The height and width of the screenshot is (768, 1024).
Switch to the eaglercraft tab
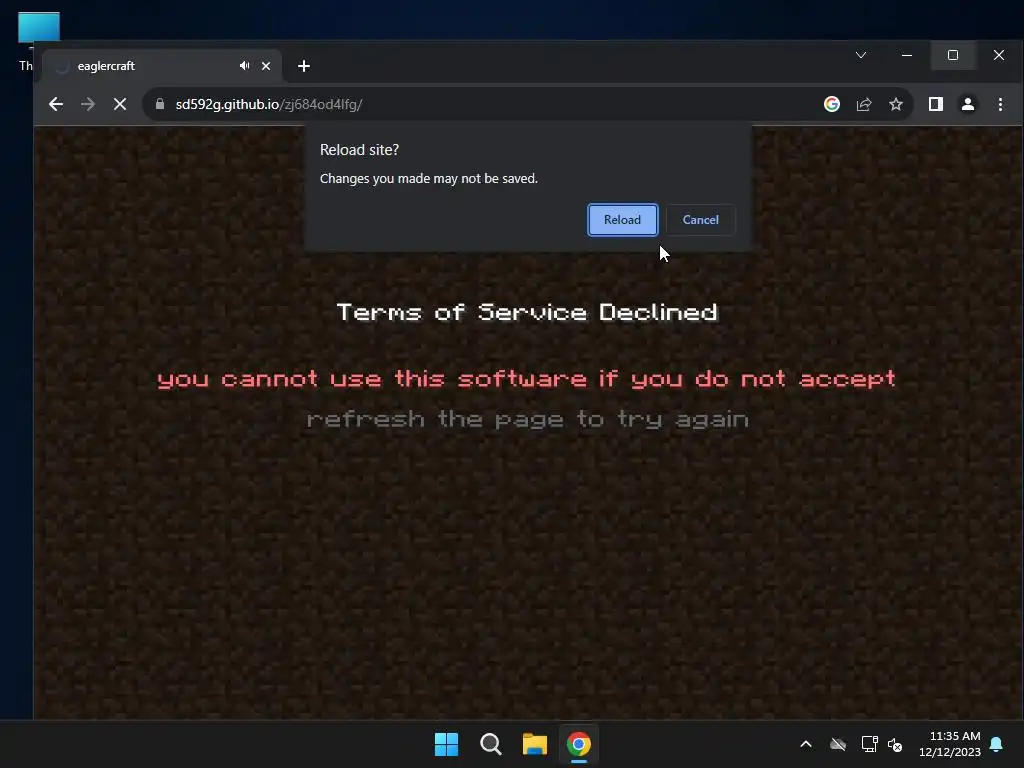(162, 66)
